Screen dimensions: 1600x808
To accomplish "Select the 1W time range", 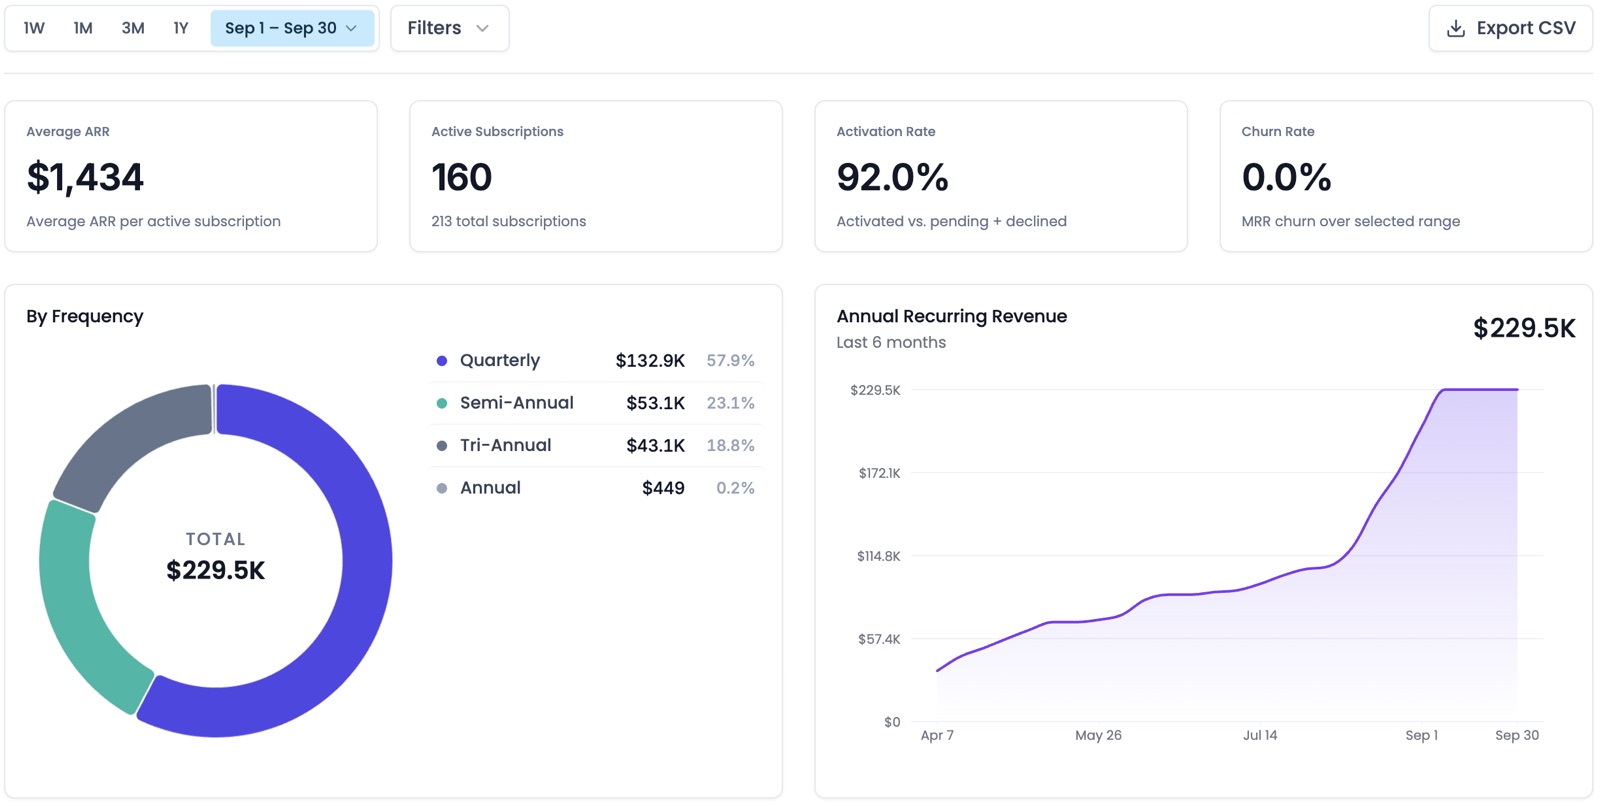I will click(x=34, y=28).
